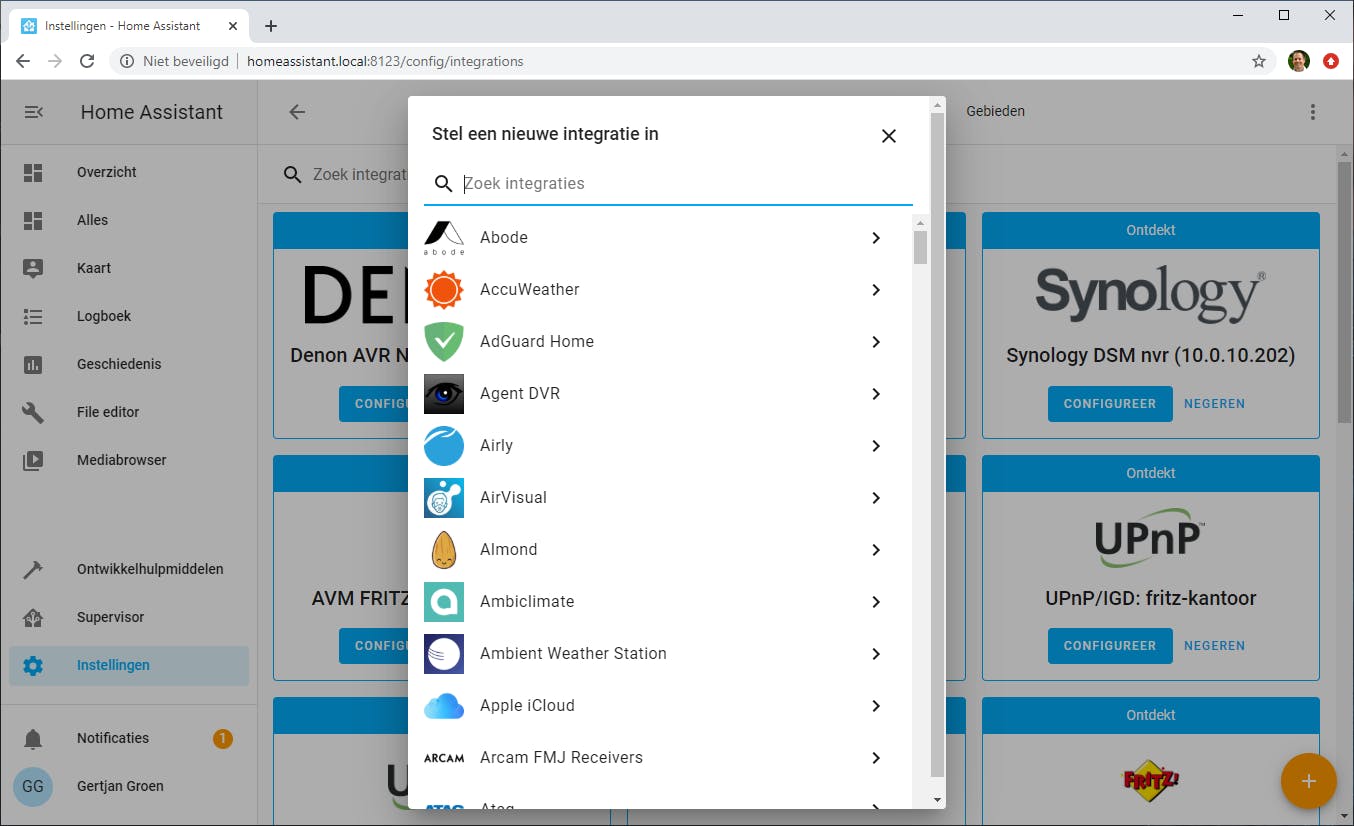Expand the AccuWeather row chevron

point(876,290)
